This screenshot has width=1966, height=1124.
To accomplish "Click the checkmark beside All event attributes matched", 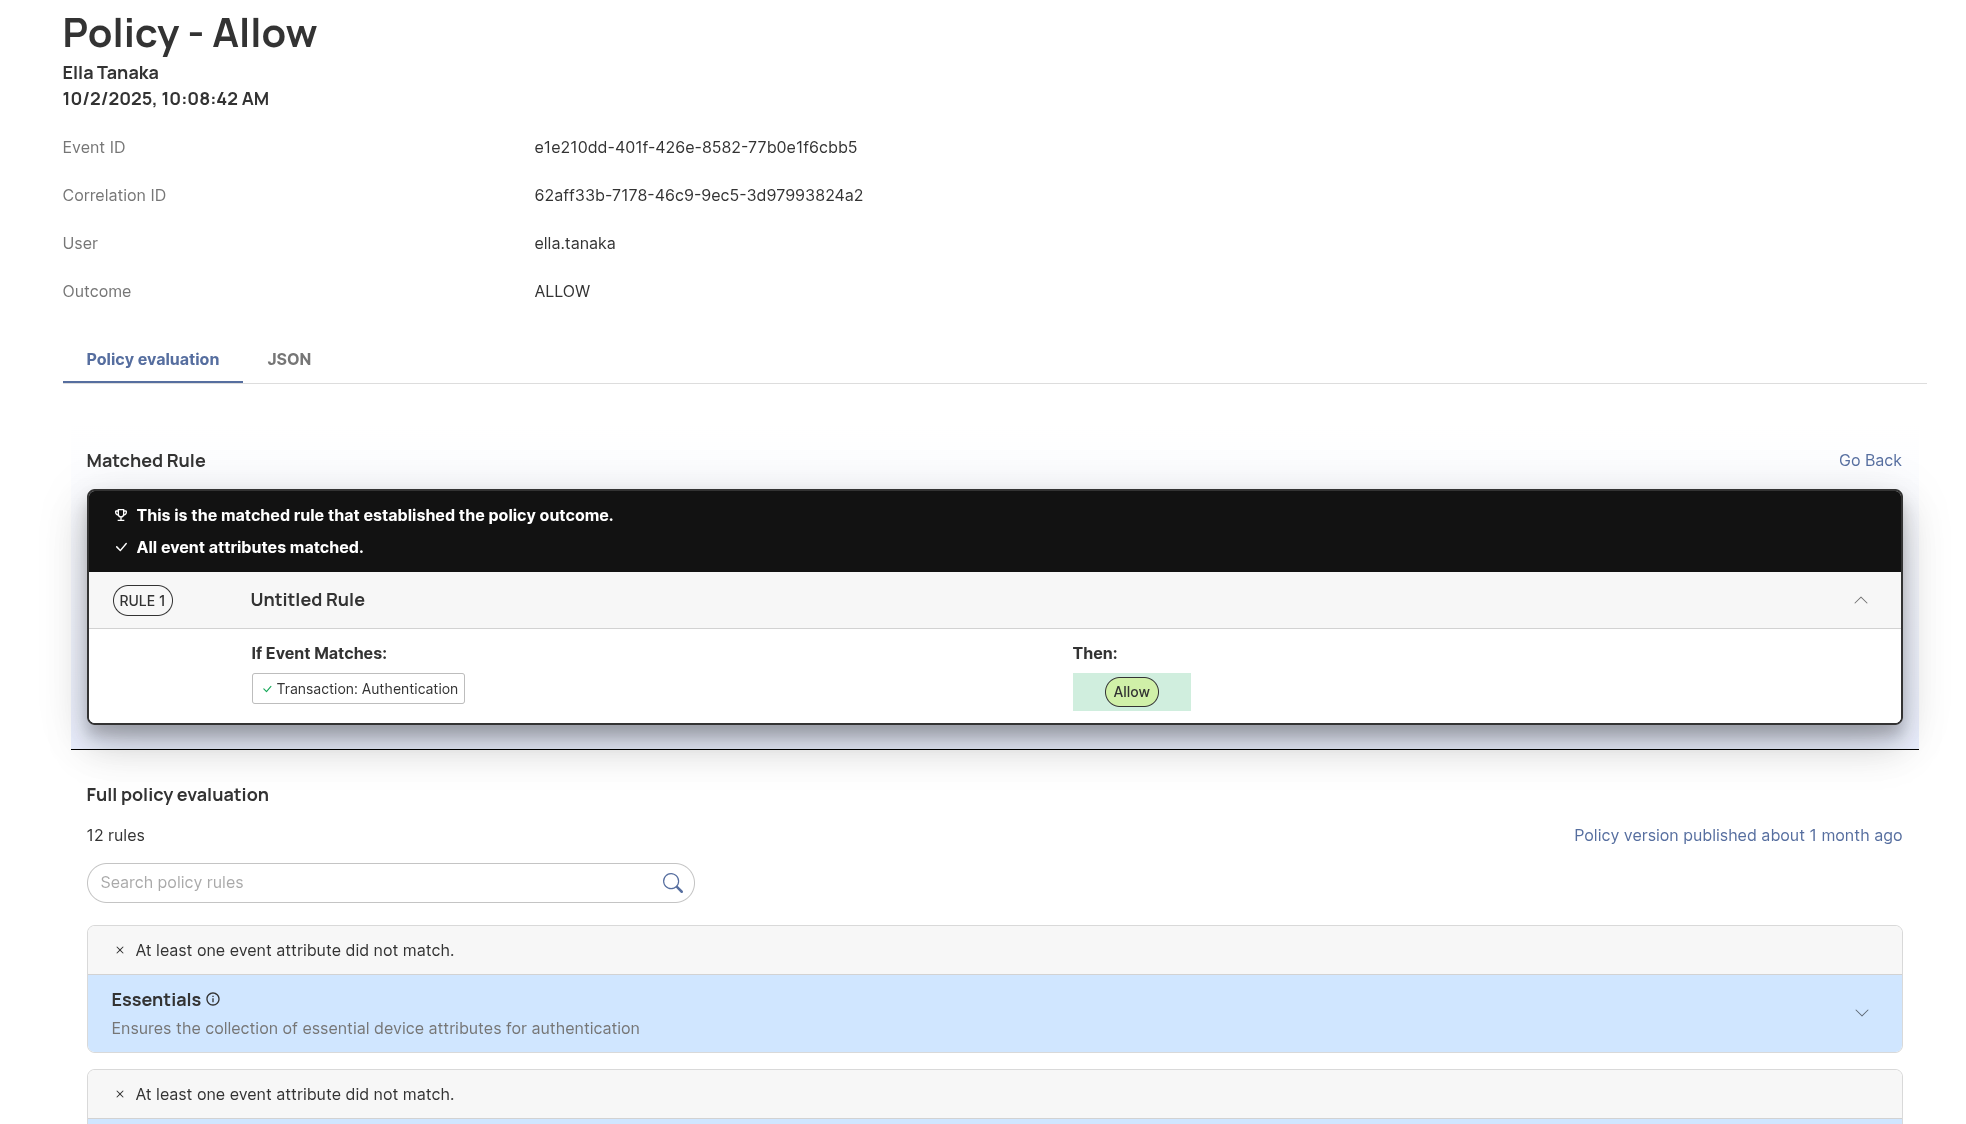I will (x=121, y=547).
